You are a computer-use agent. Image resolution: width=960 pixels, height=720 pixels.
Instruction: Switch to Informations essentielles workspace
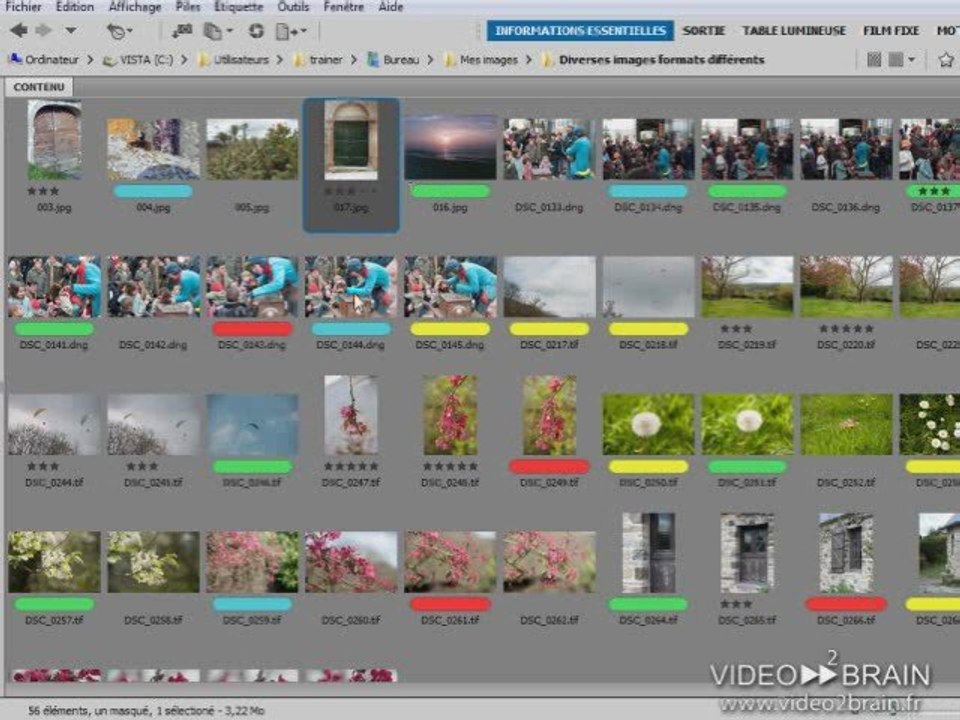(580, 31)
